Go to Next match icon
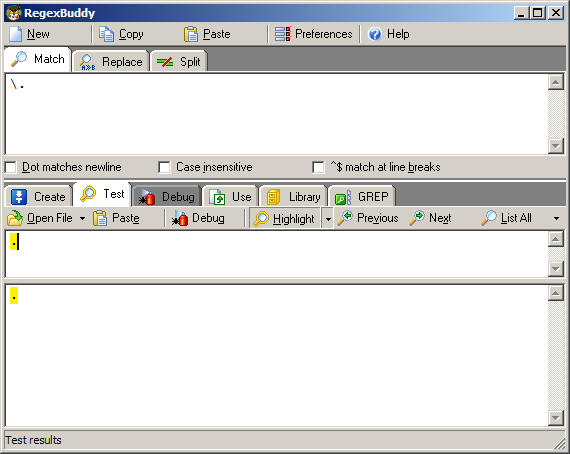570x454 pixels. [x=417, y=218]
